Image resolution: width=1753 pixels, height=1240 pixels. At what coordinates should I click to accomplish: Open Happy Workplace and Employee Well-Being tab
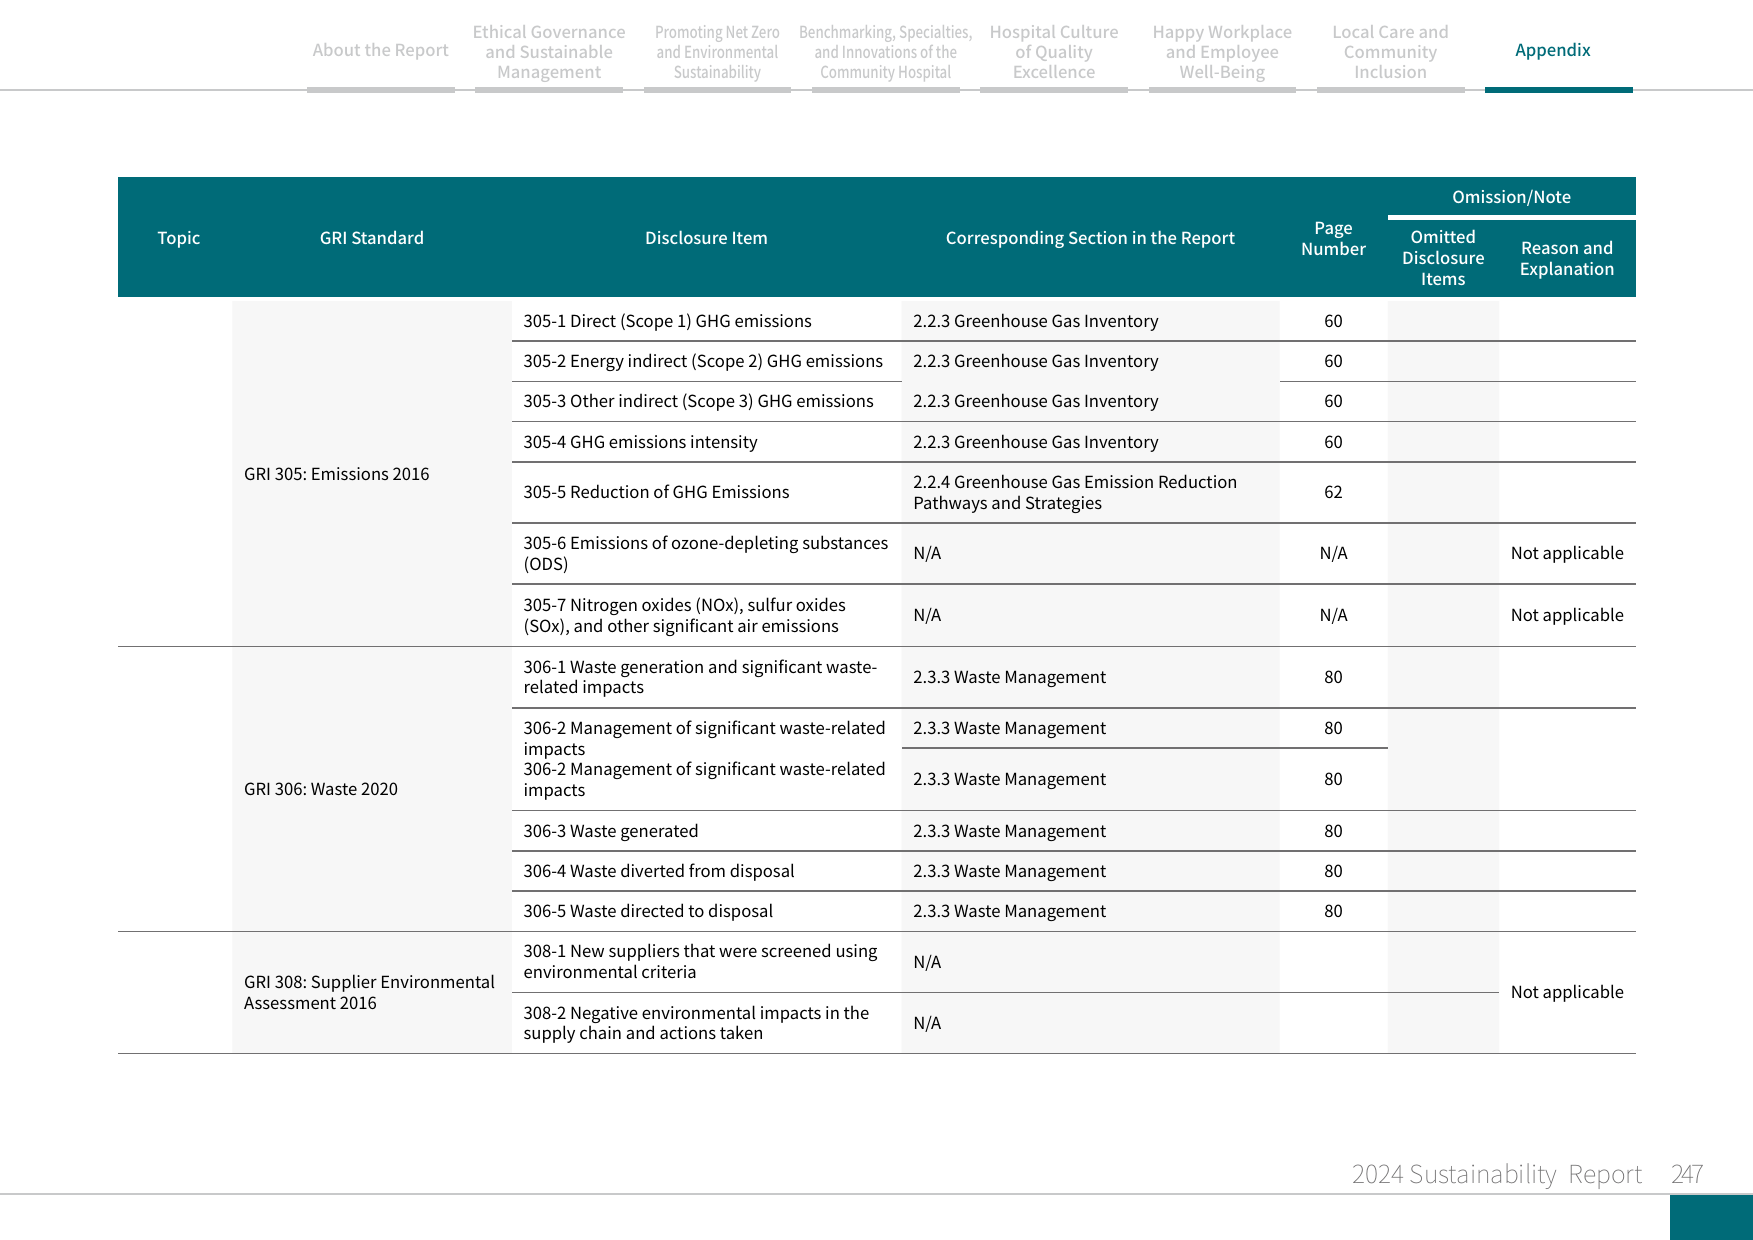coord(1222,52)
